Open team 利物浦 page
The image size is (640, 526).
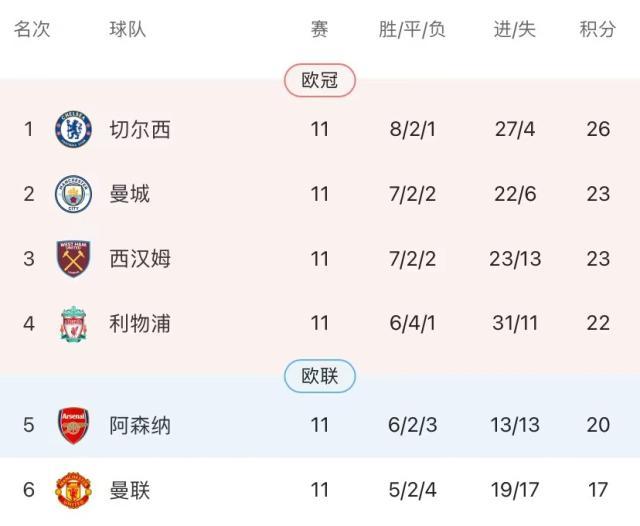(x=140, y=324)
